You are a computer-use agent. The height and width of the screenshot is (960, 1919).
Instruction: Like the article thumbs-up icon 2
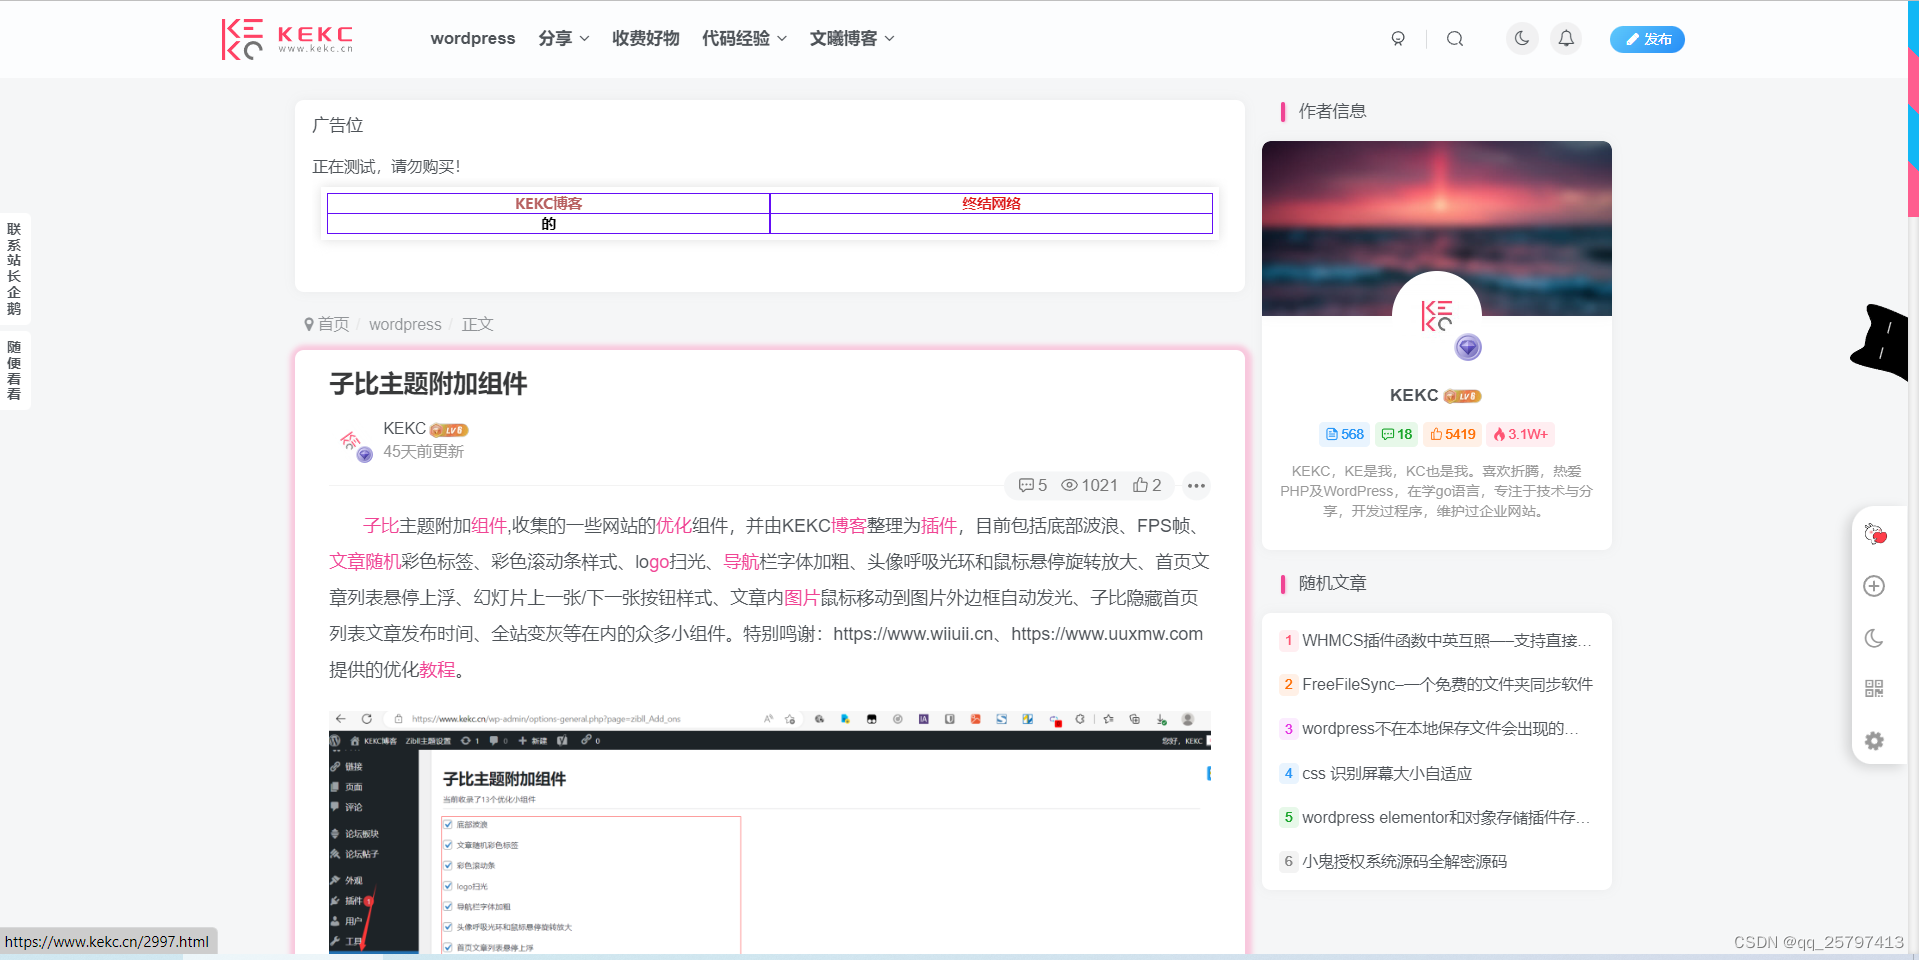[1147, 485]
